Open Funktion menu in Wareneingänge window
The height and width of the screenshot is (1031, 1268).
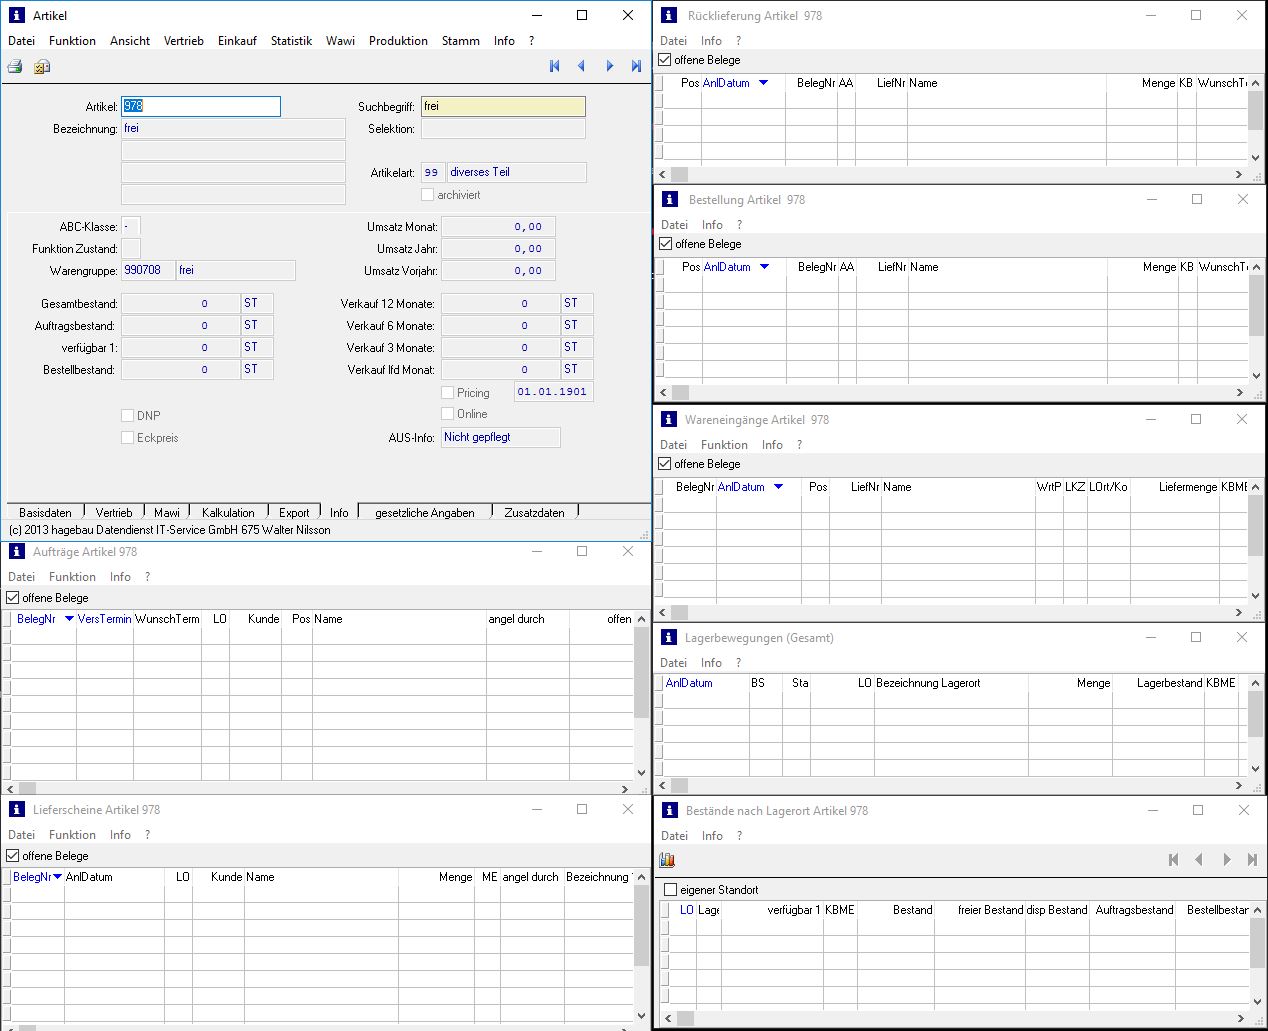pyautogui.click(x=724, y=445)
